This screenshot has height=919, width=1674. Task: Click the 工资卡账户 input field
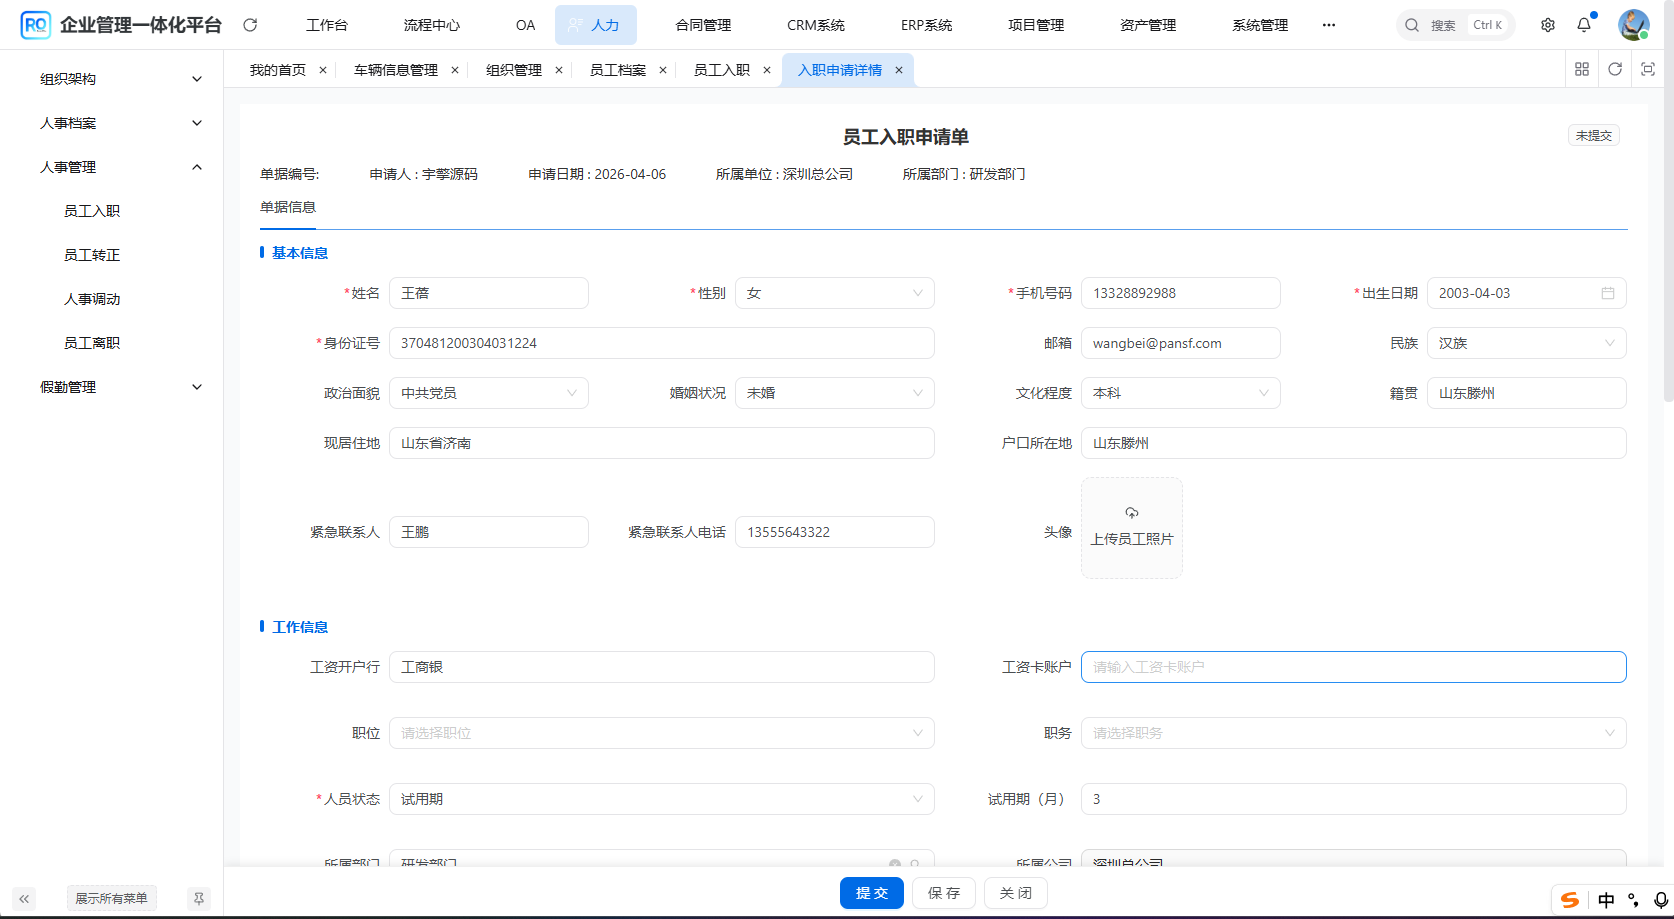1353,667
